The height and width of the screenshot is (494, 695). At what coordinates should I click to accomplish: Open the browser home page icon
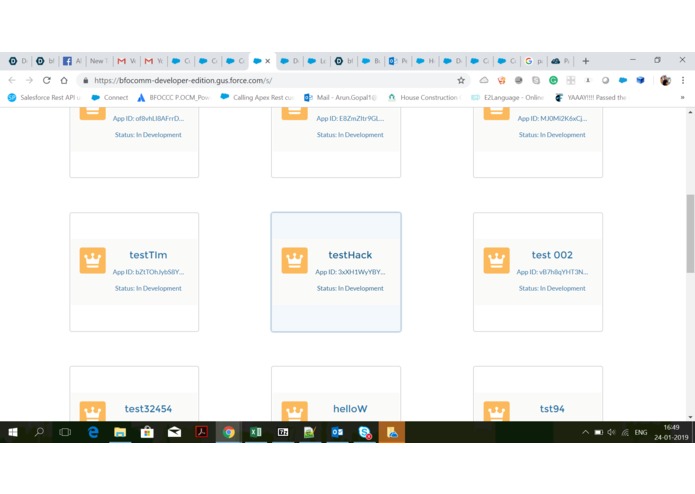click(64, 80)
